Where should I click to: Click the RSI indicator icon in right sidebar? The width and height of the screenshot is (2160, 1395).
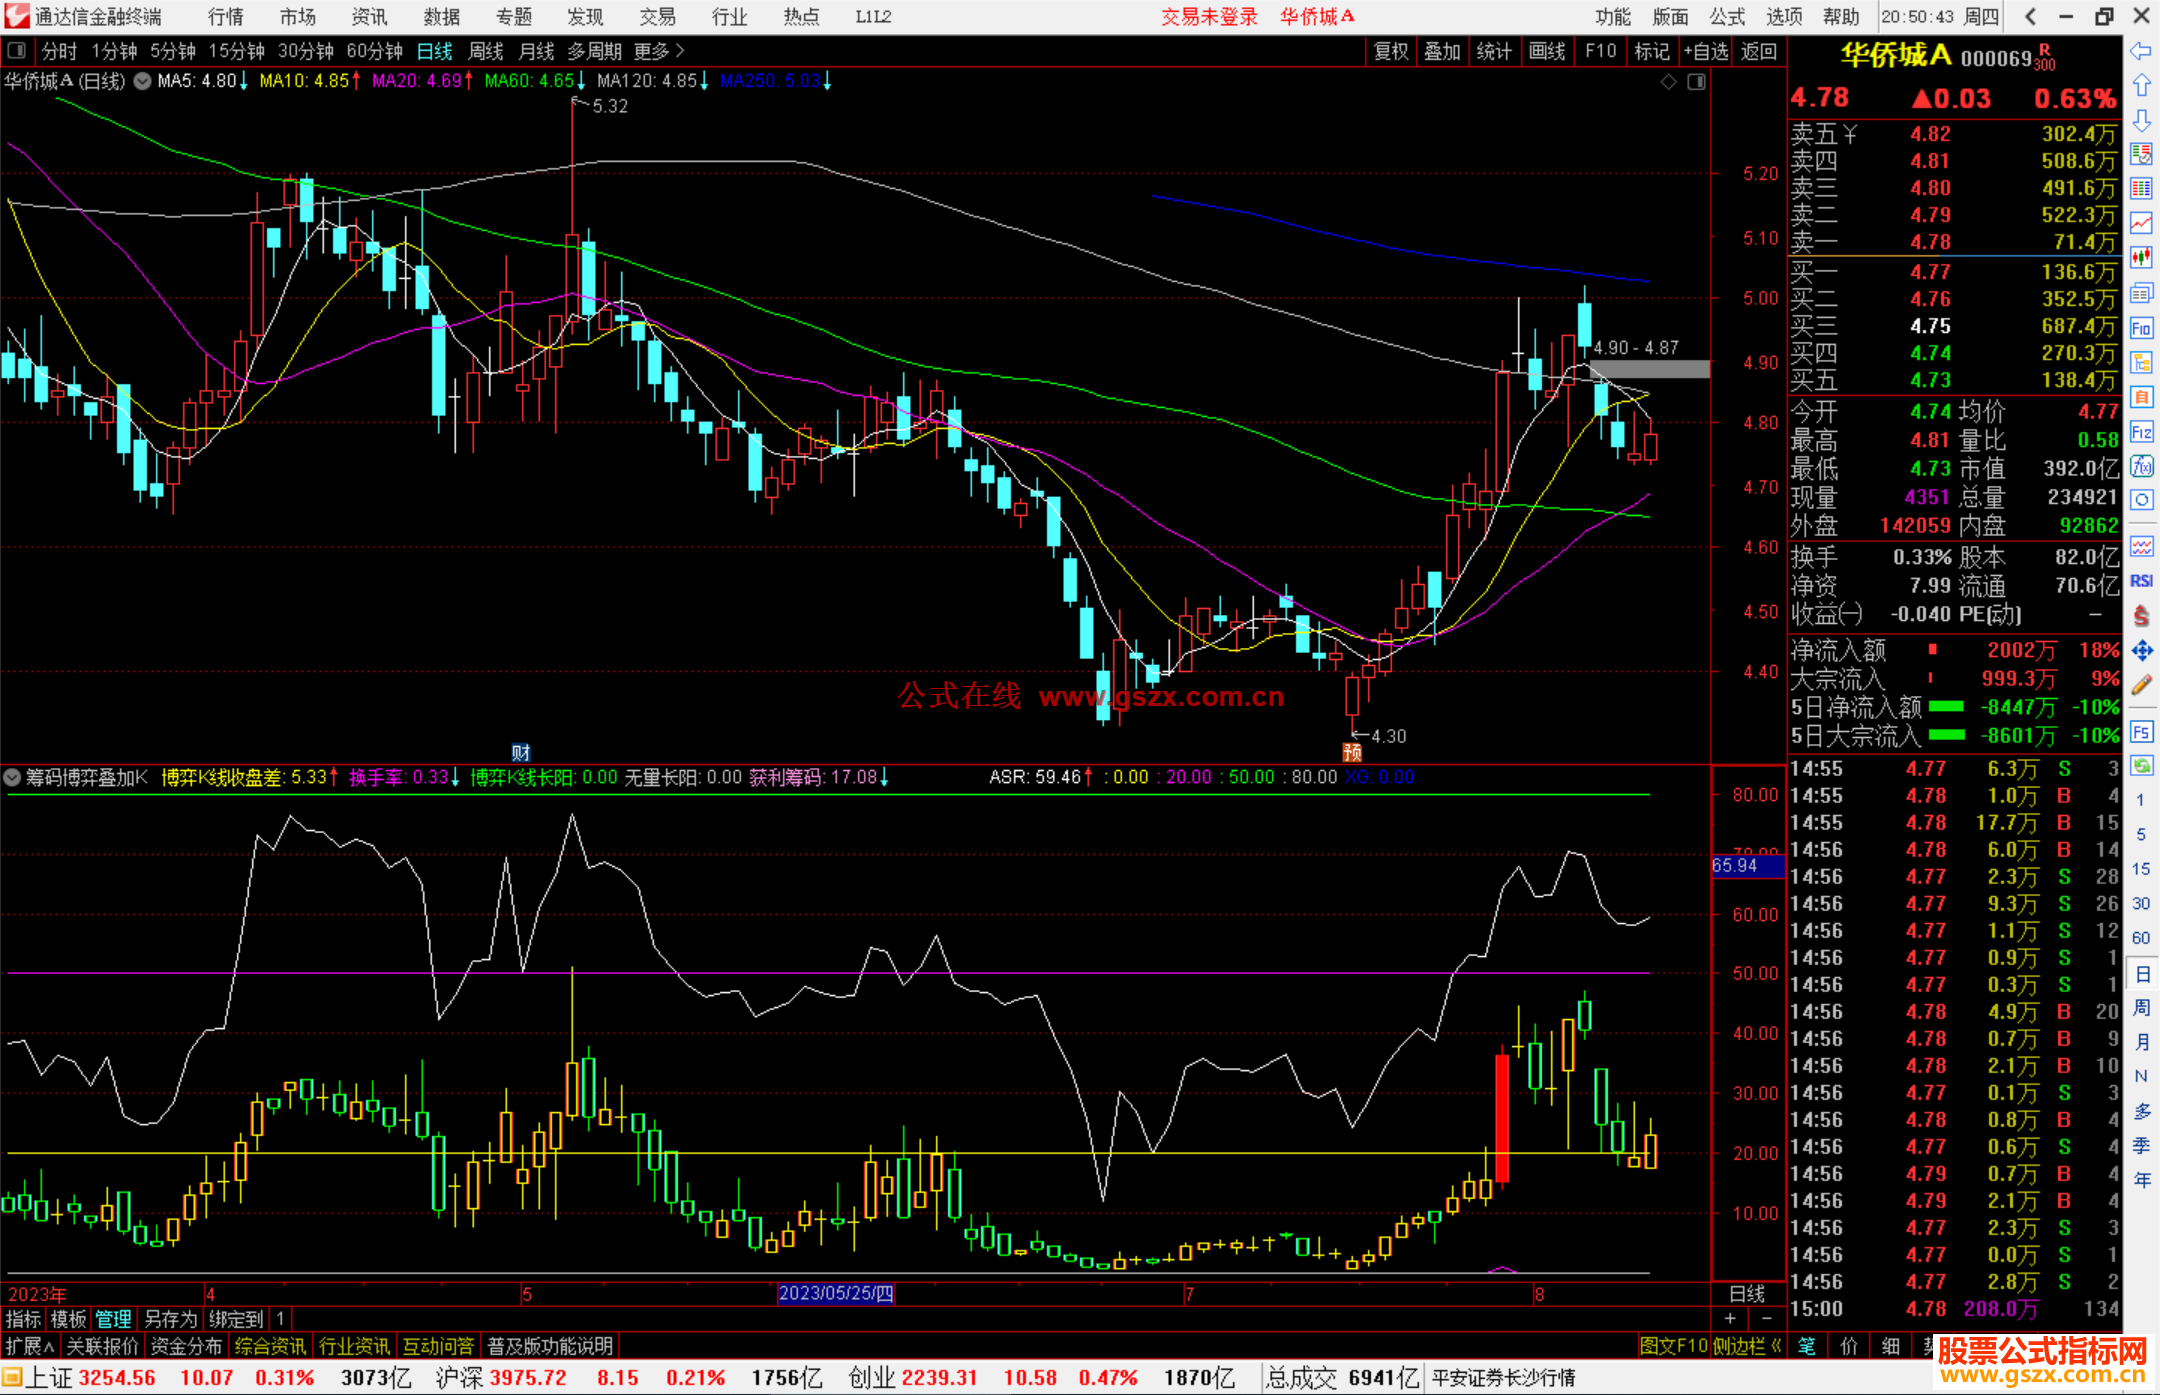pyautogui.click(x=2141, y=581)
